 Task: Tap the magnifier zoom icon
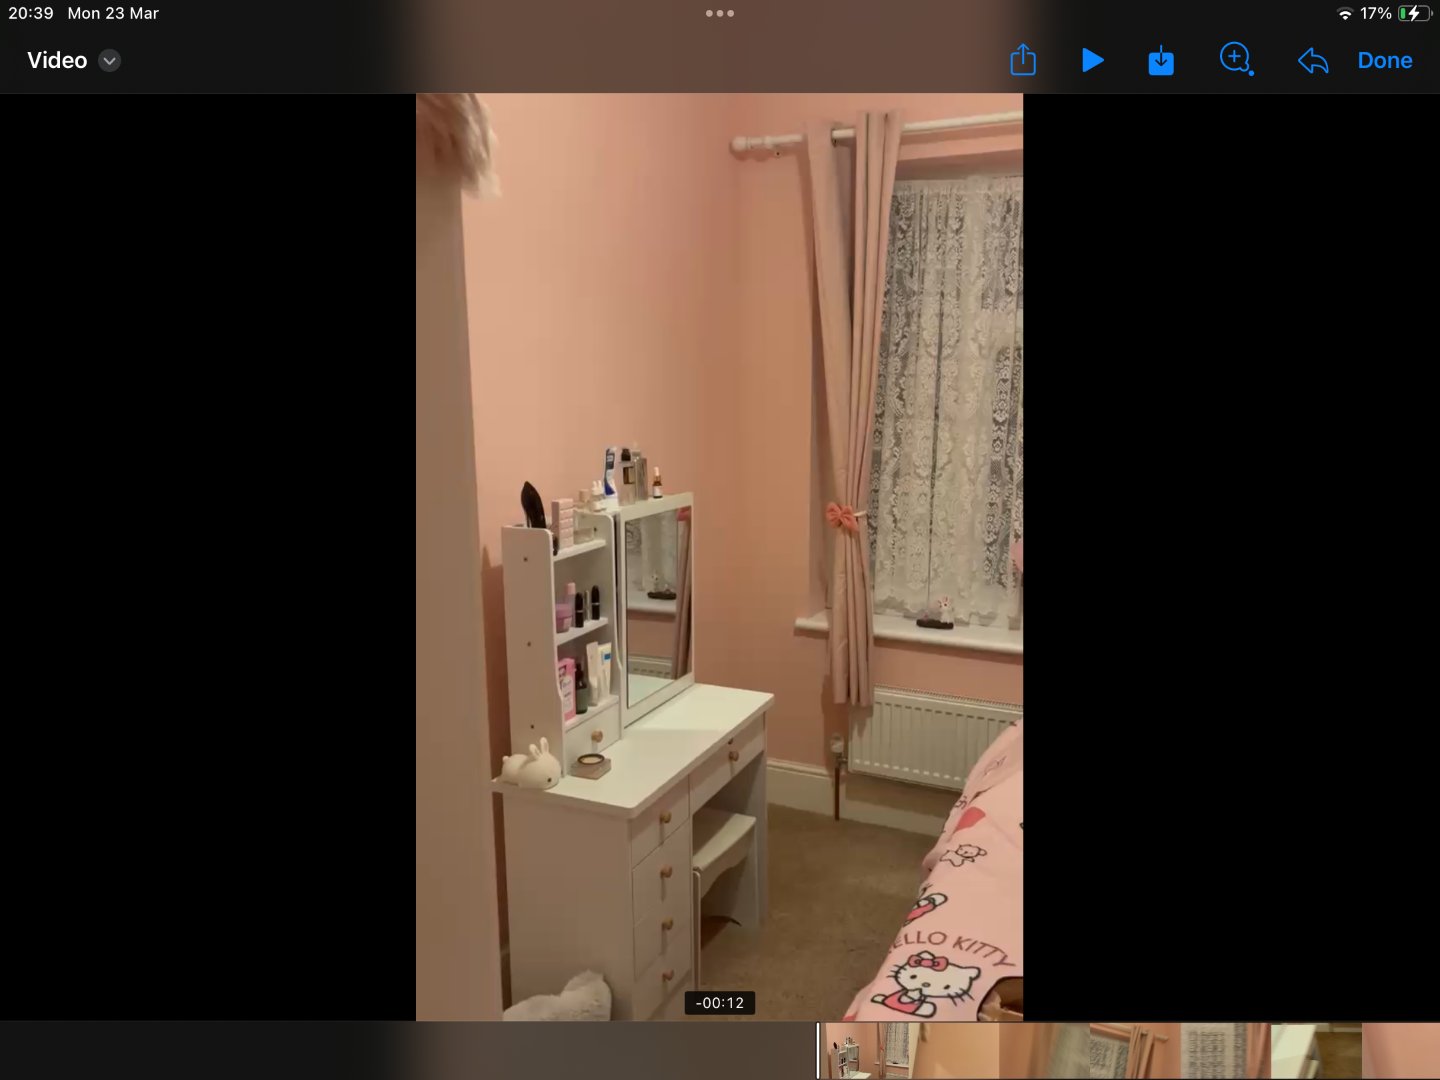[1236, 59]
